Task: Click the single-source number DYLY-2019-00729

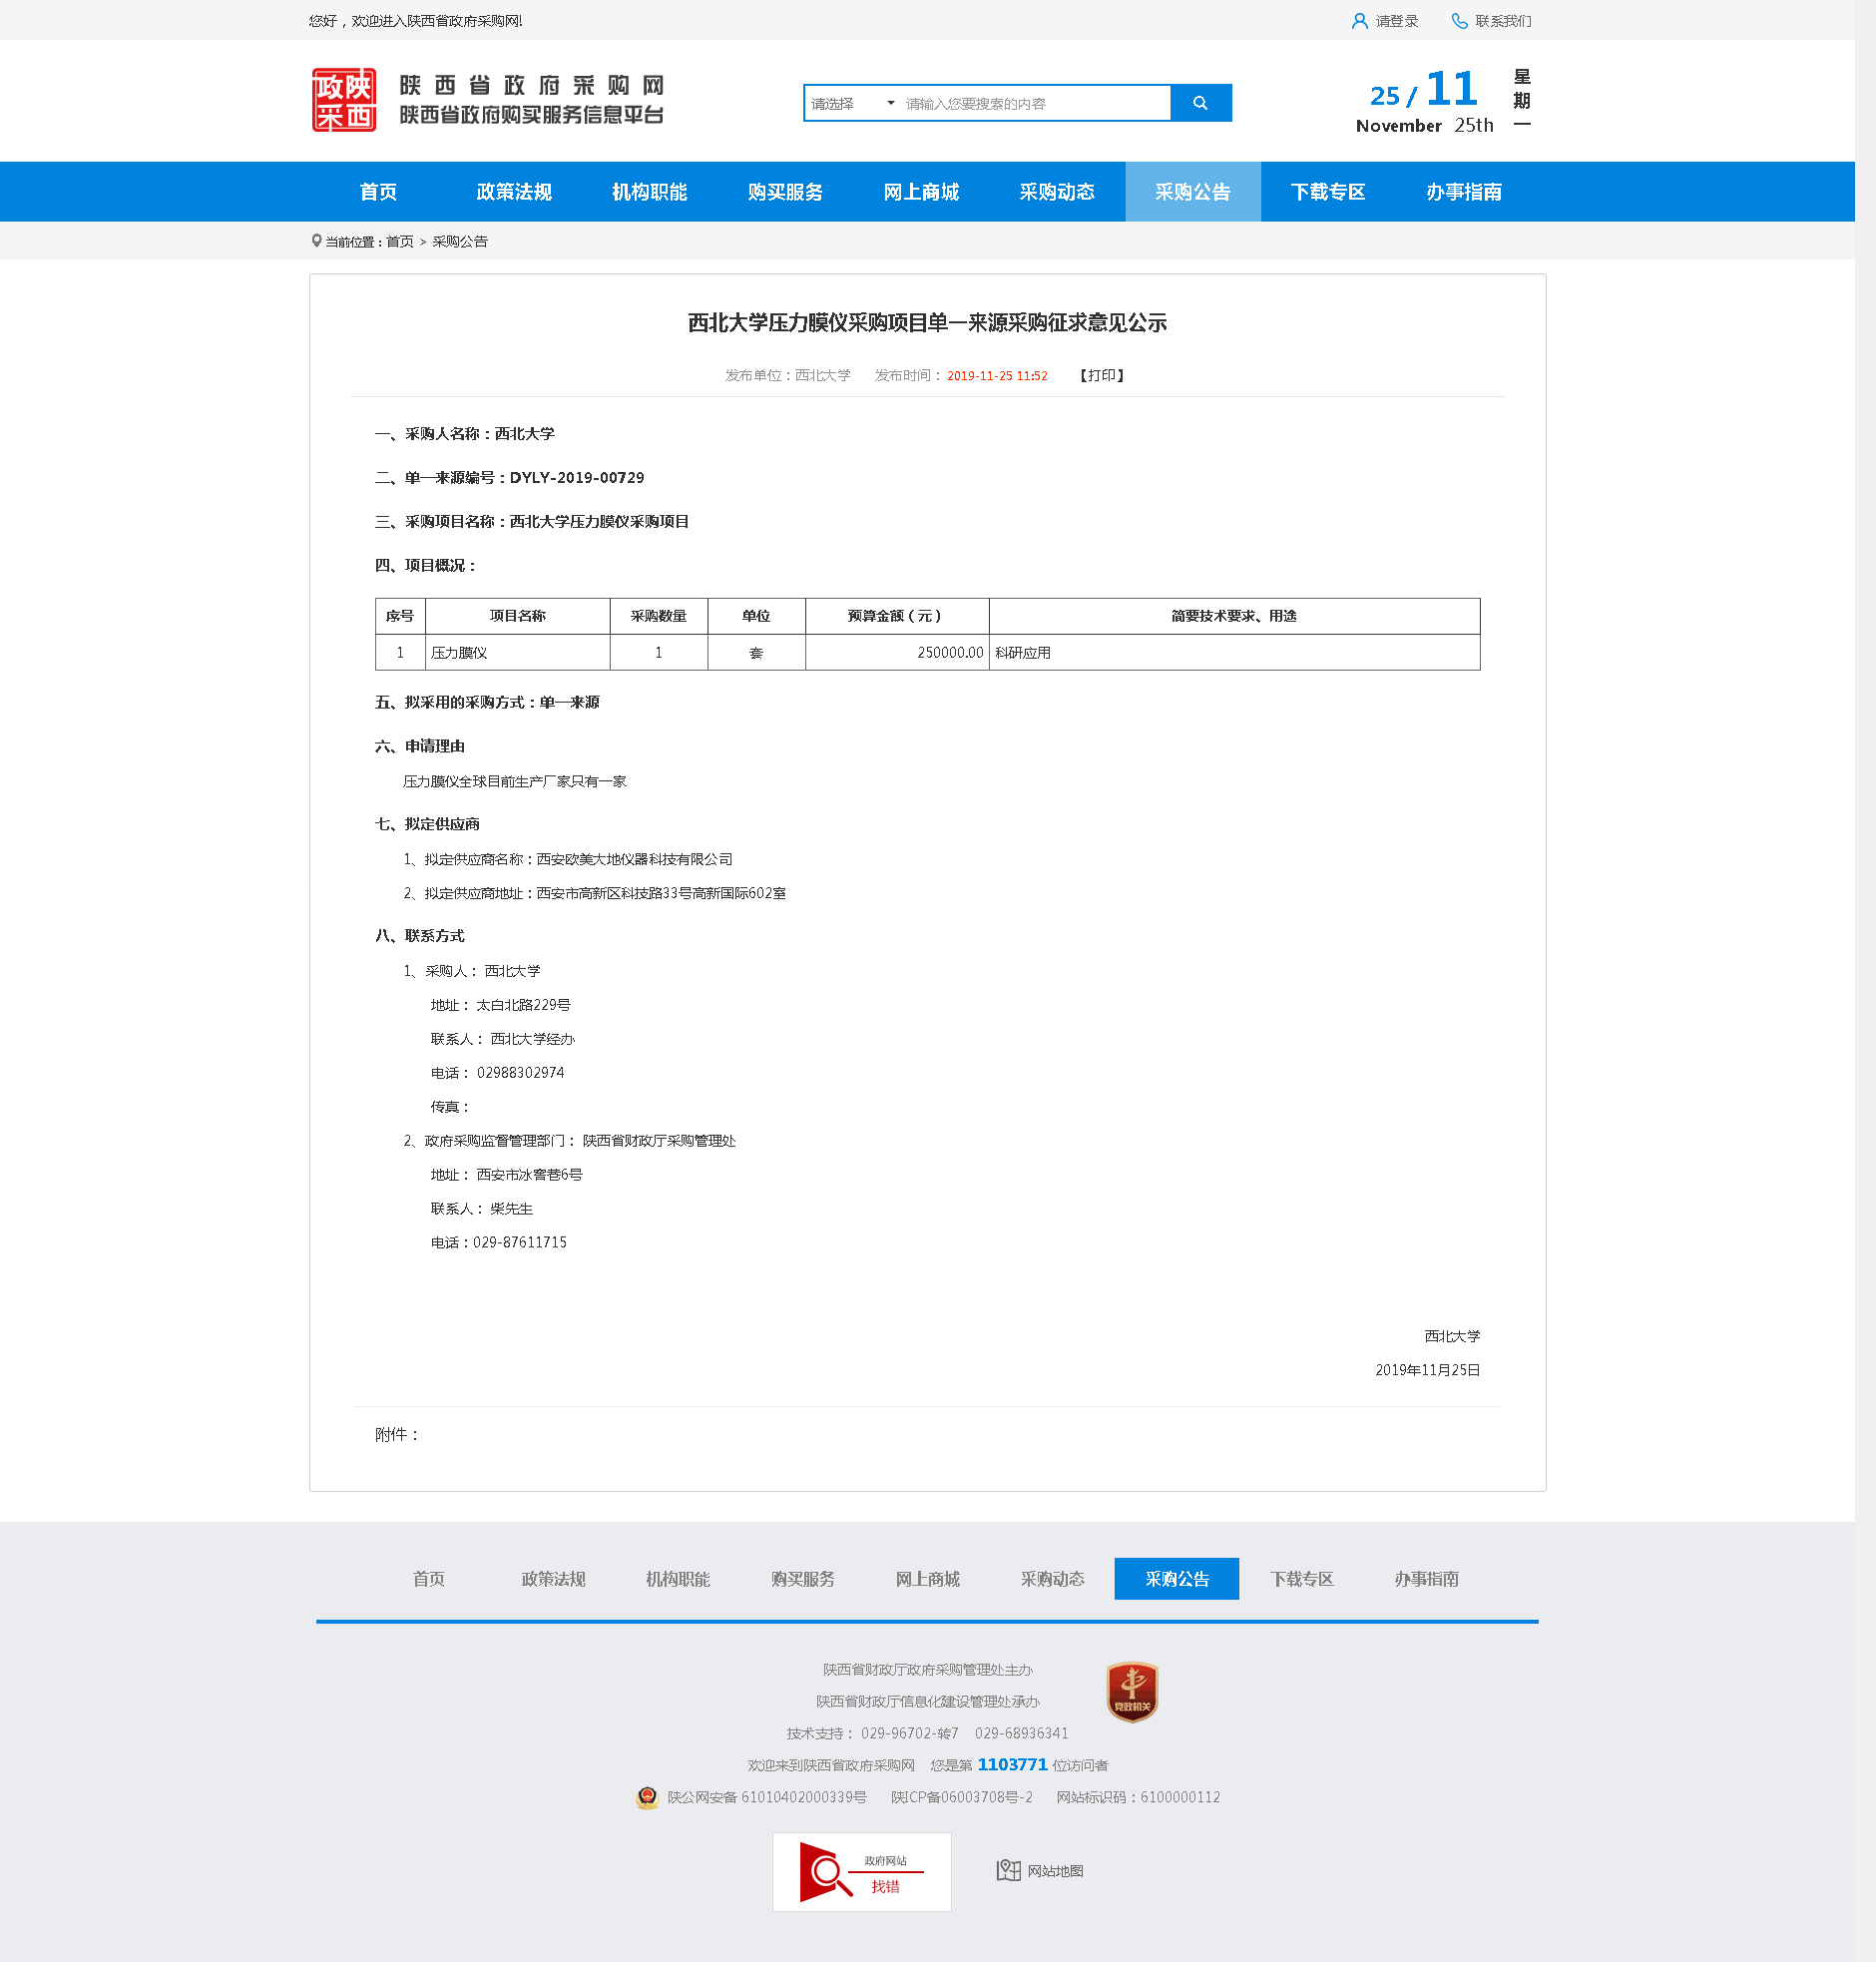Action: pos(577,478)
